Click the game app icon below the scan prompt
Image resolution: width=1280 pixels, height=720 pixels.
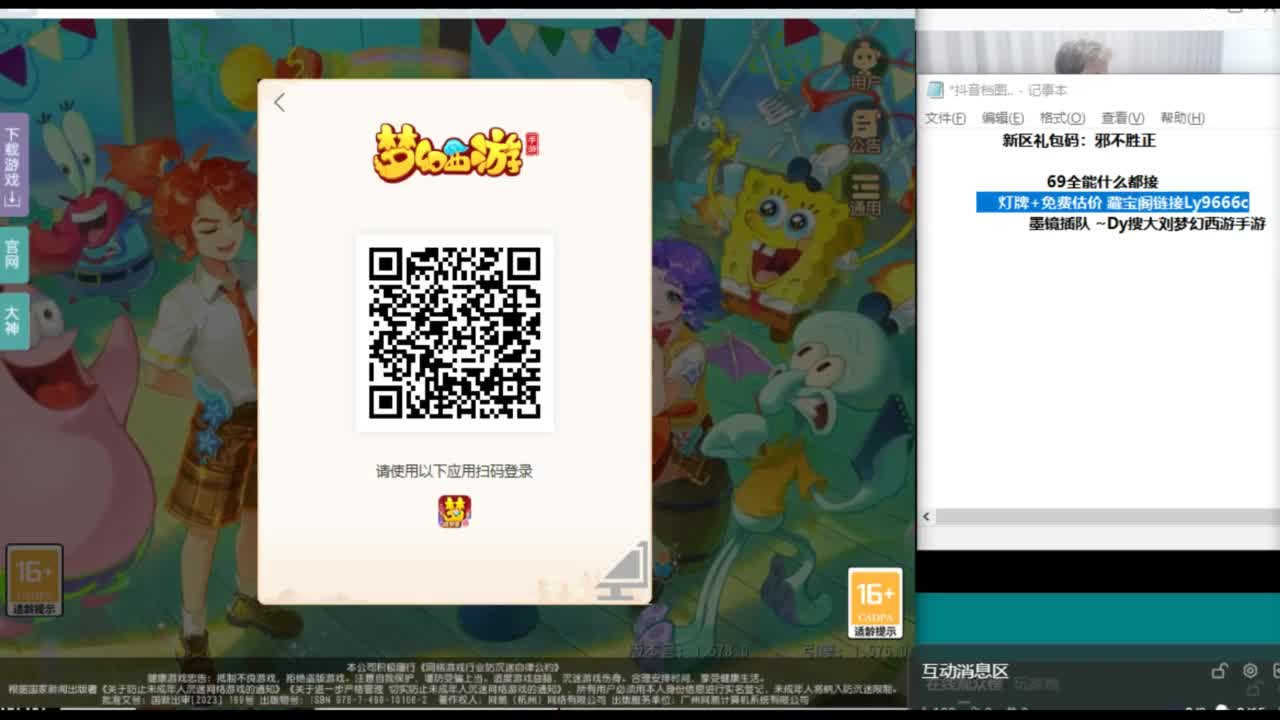coord(455,511)
